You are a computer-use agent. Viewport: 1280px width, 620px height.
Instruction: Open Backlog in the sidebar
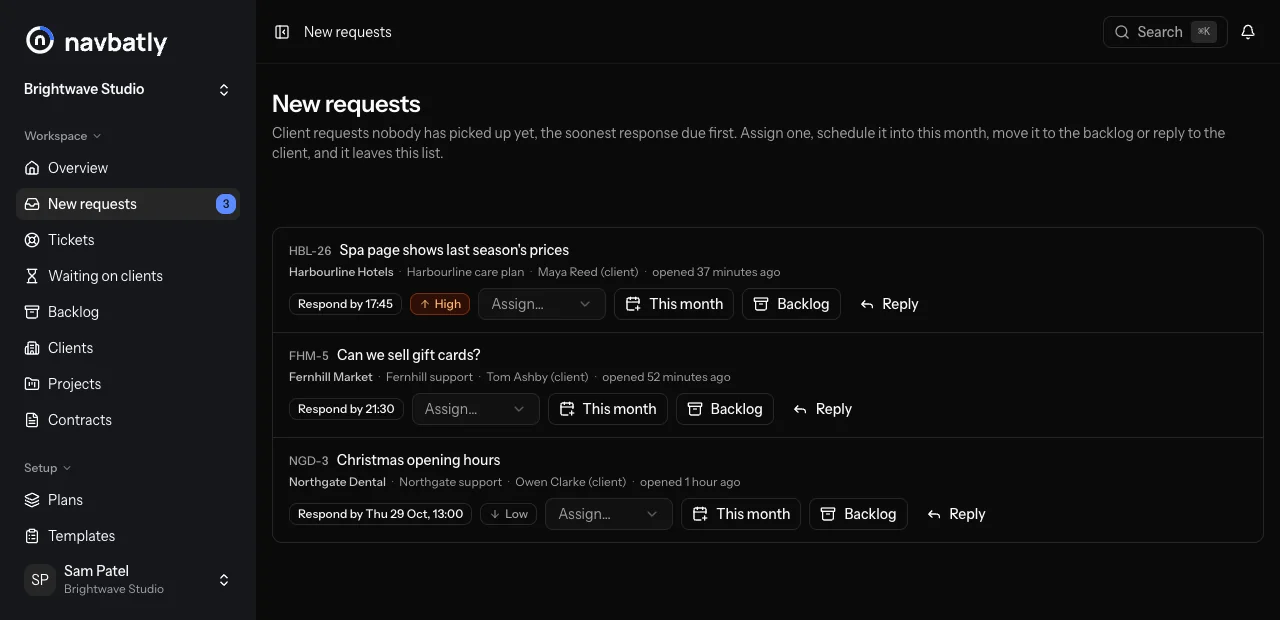(128, 312)
